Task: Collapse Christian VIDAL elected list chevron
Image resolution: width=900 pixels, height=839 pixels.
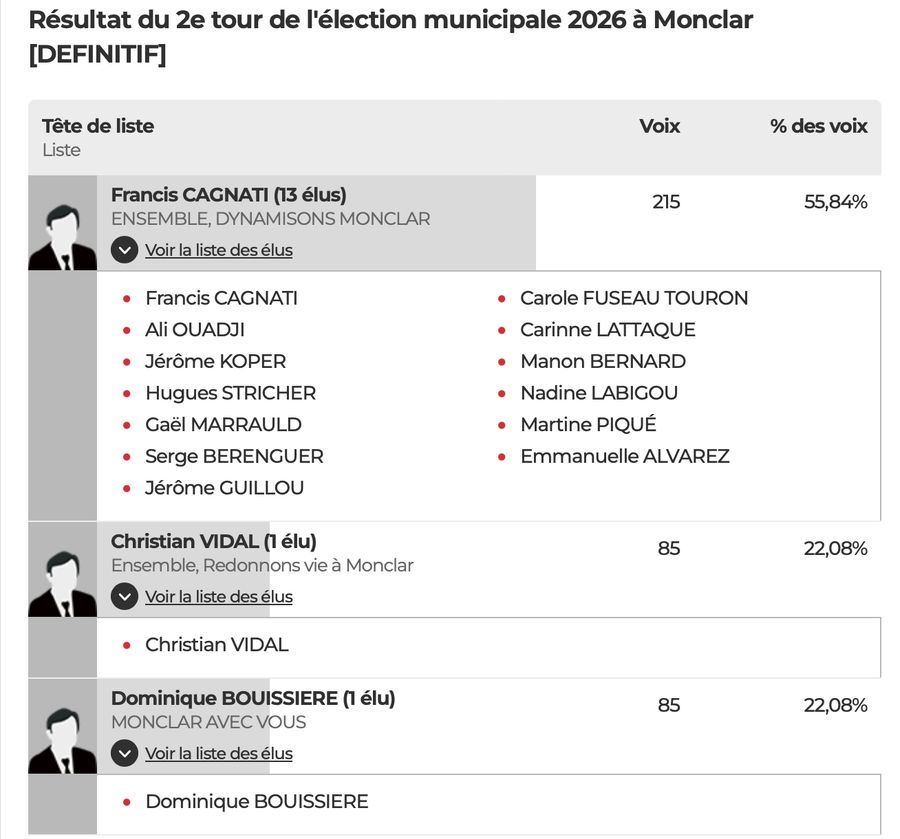Action: point(124,597)
